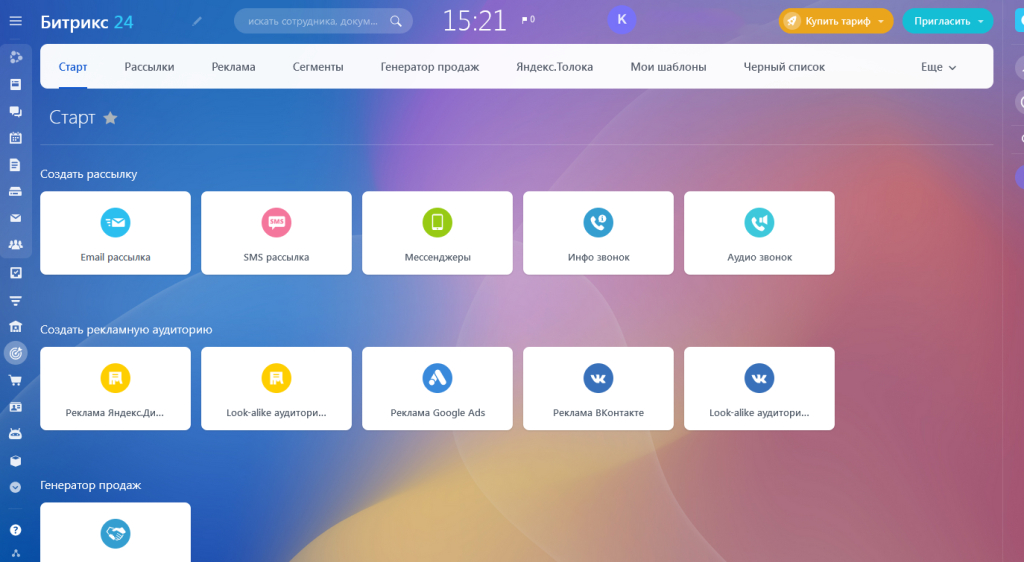The width and height of the screenshot is (1024, 562).
Task: Add Старт page to favorites star
Action: 110,117
